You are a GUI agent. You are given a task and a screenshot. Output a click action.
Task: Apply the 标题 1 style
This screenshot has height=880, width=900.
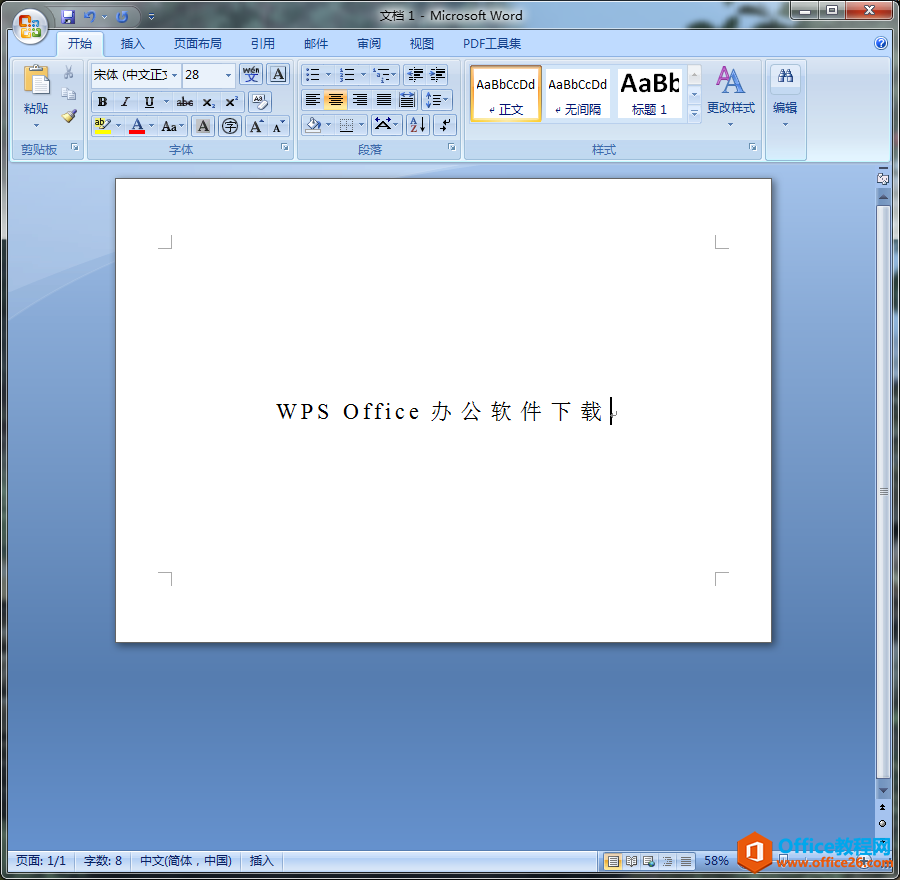[x=649, y=93]
